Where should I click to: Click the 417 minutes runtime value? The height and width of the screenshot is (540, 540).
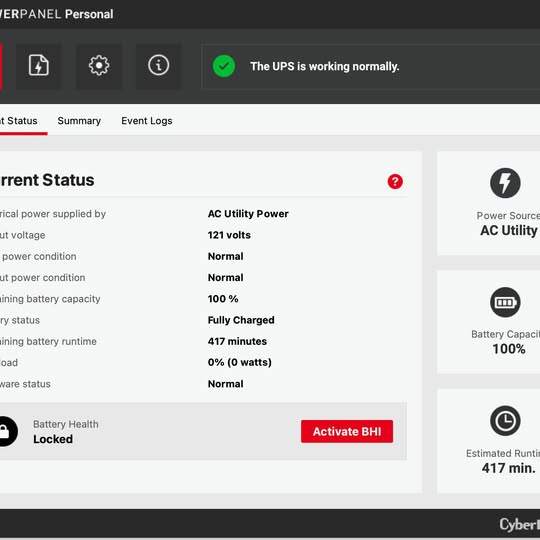point(237,341)
